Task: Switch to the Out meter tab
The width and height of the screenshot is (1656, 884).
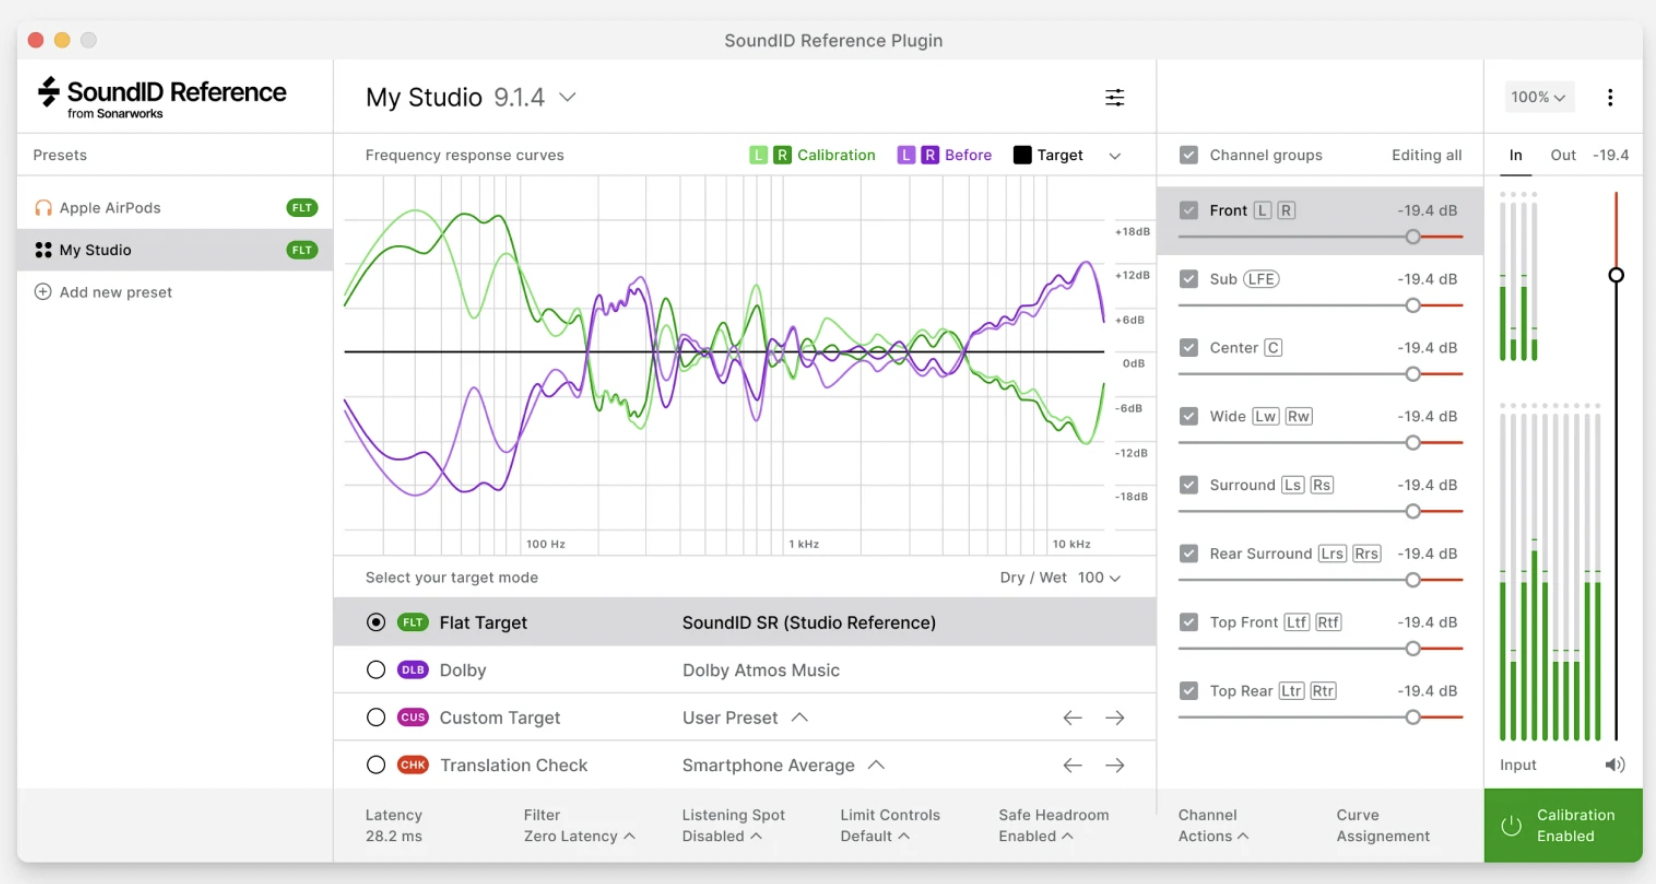Action: click(1563, 155)
